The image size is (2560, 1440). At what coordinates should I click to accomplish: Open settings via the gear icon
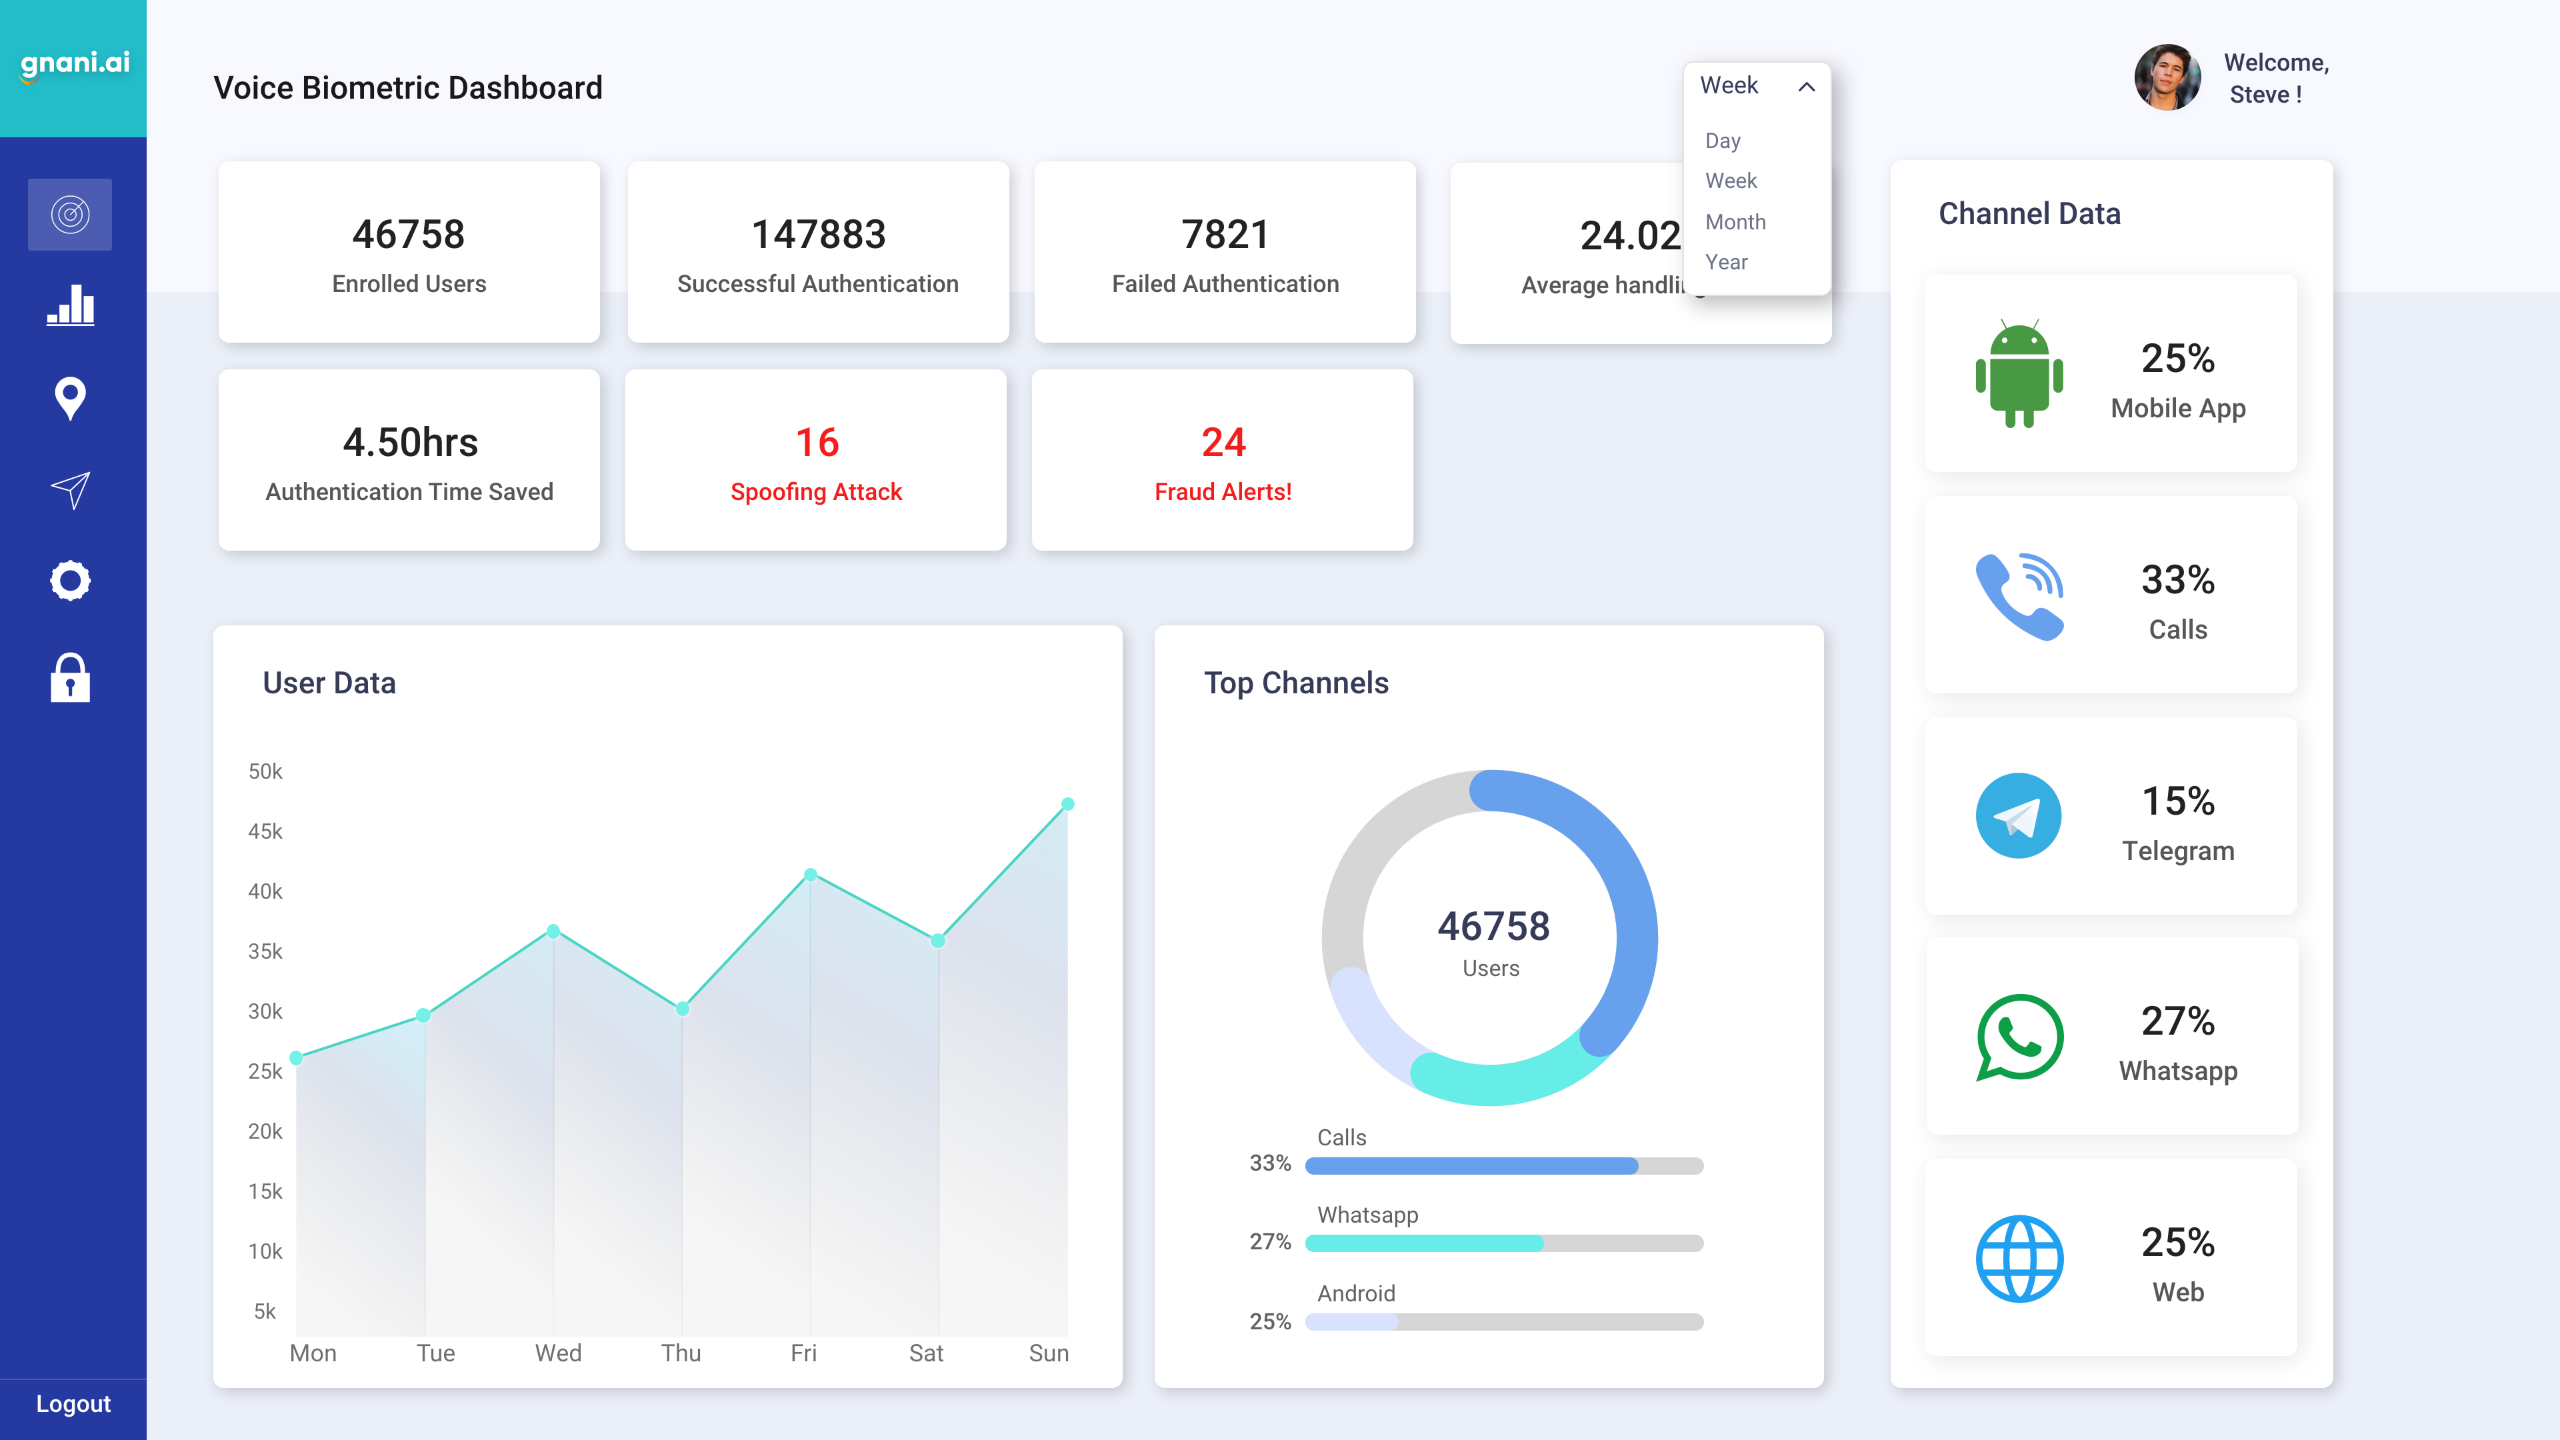tap(70, 580)
